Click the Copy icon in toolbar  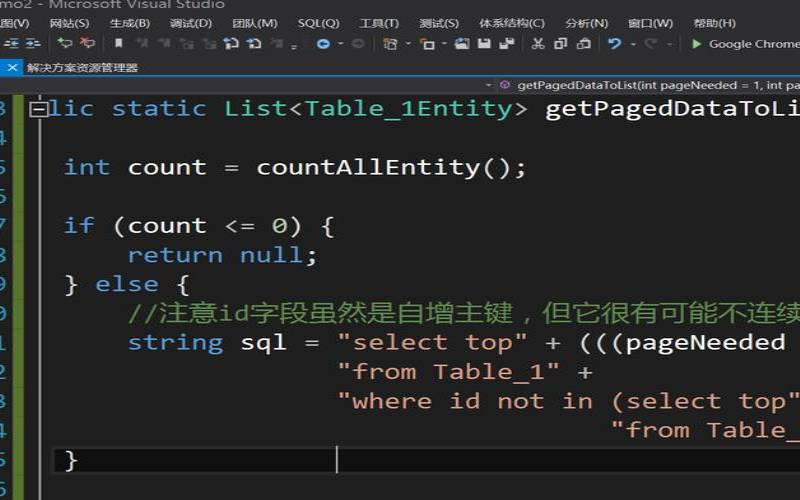[x=559, y=43]
